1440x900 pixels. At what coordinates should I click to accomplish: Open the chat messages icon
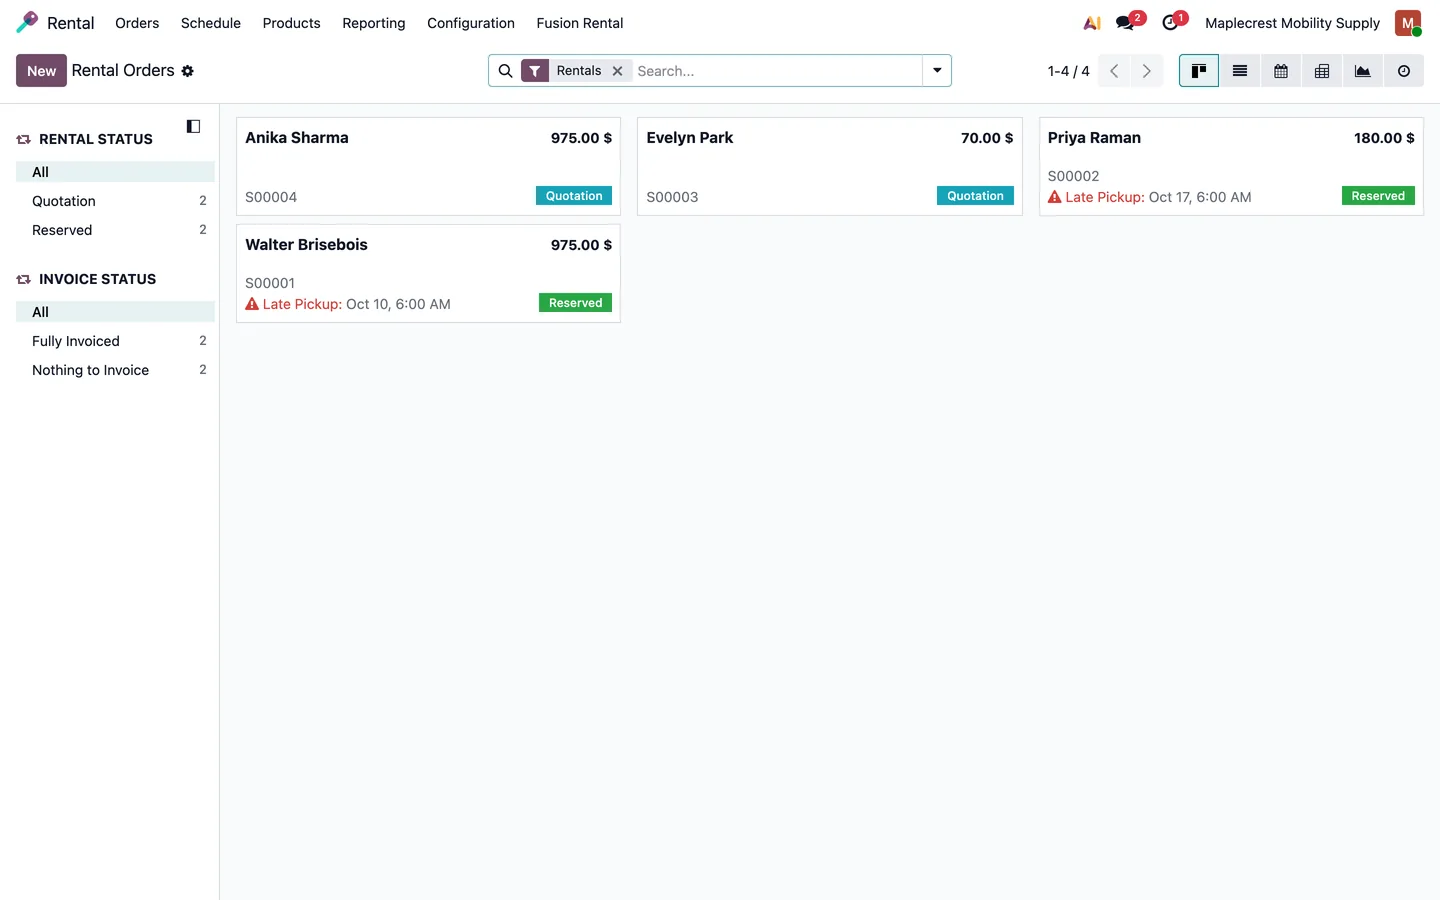(x=1126, y=23)
